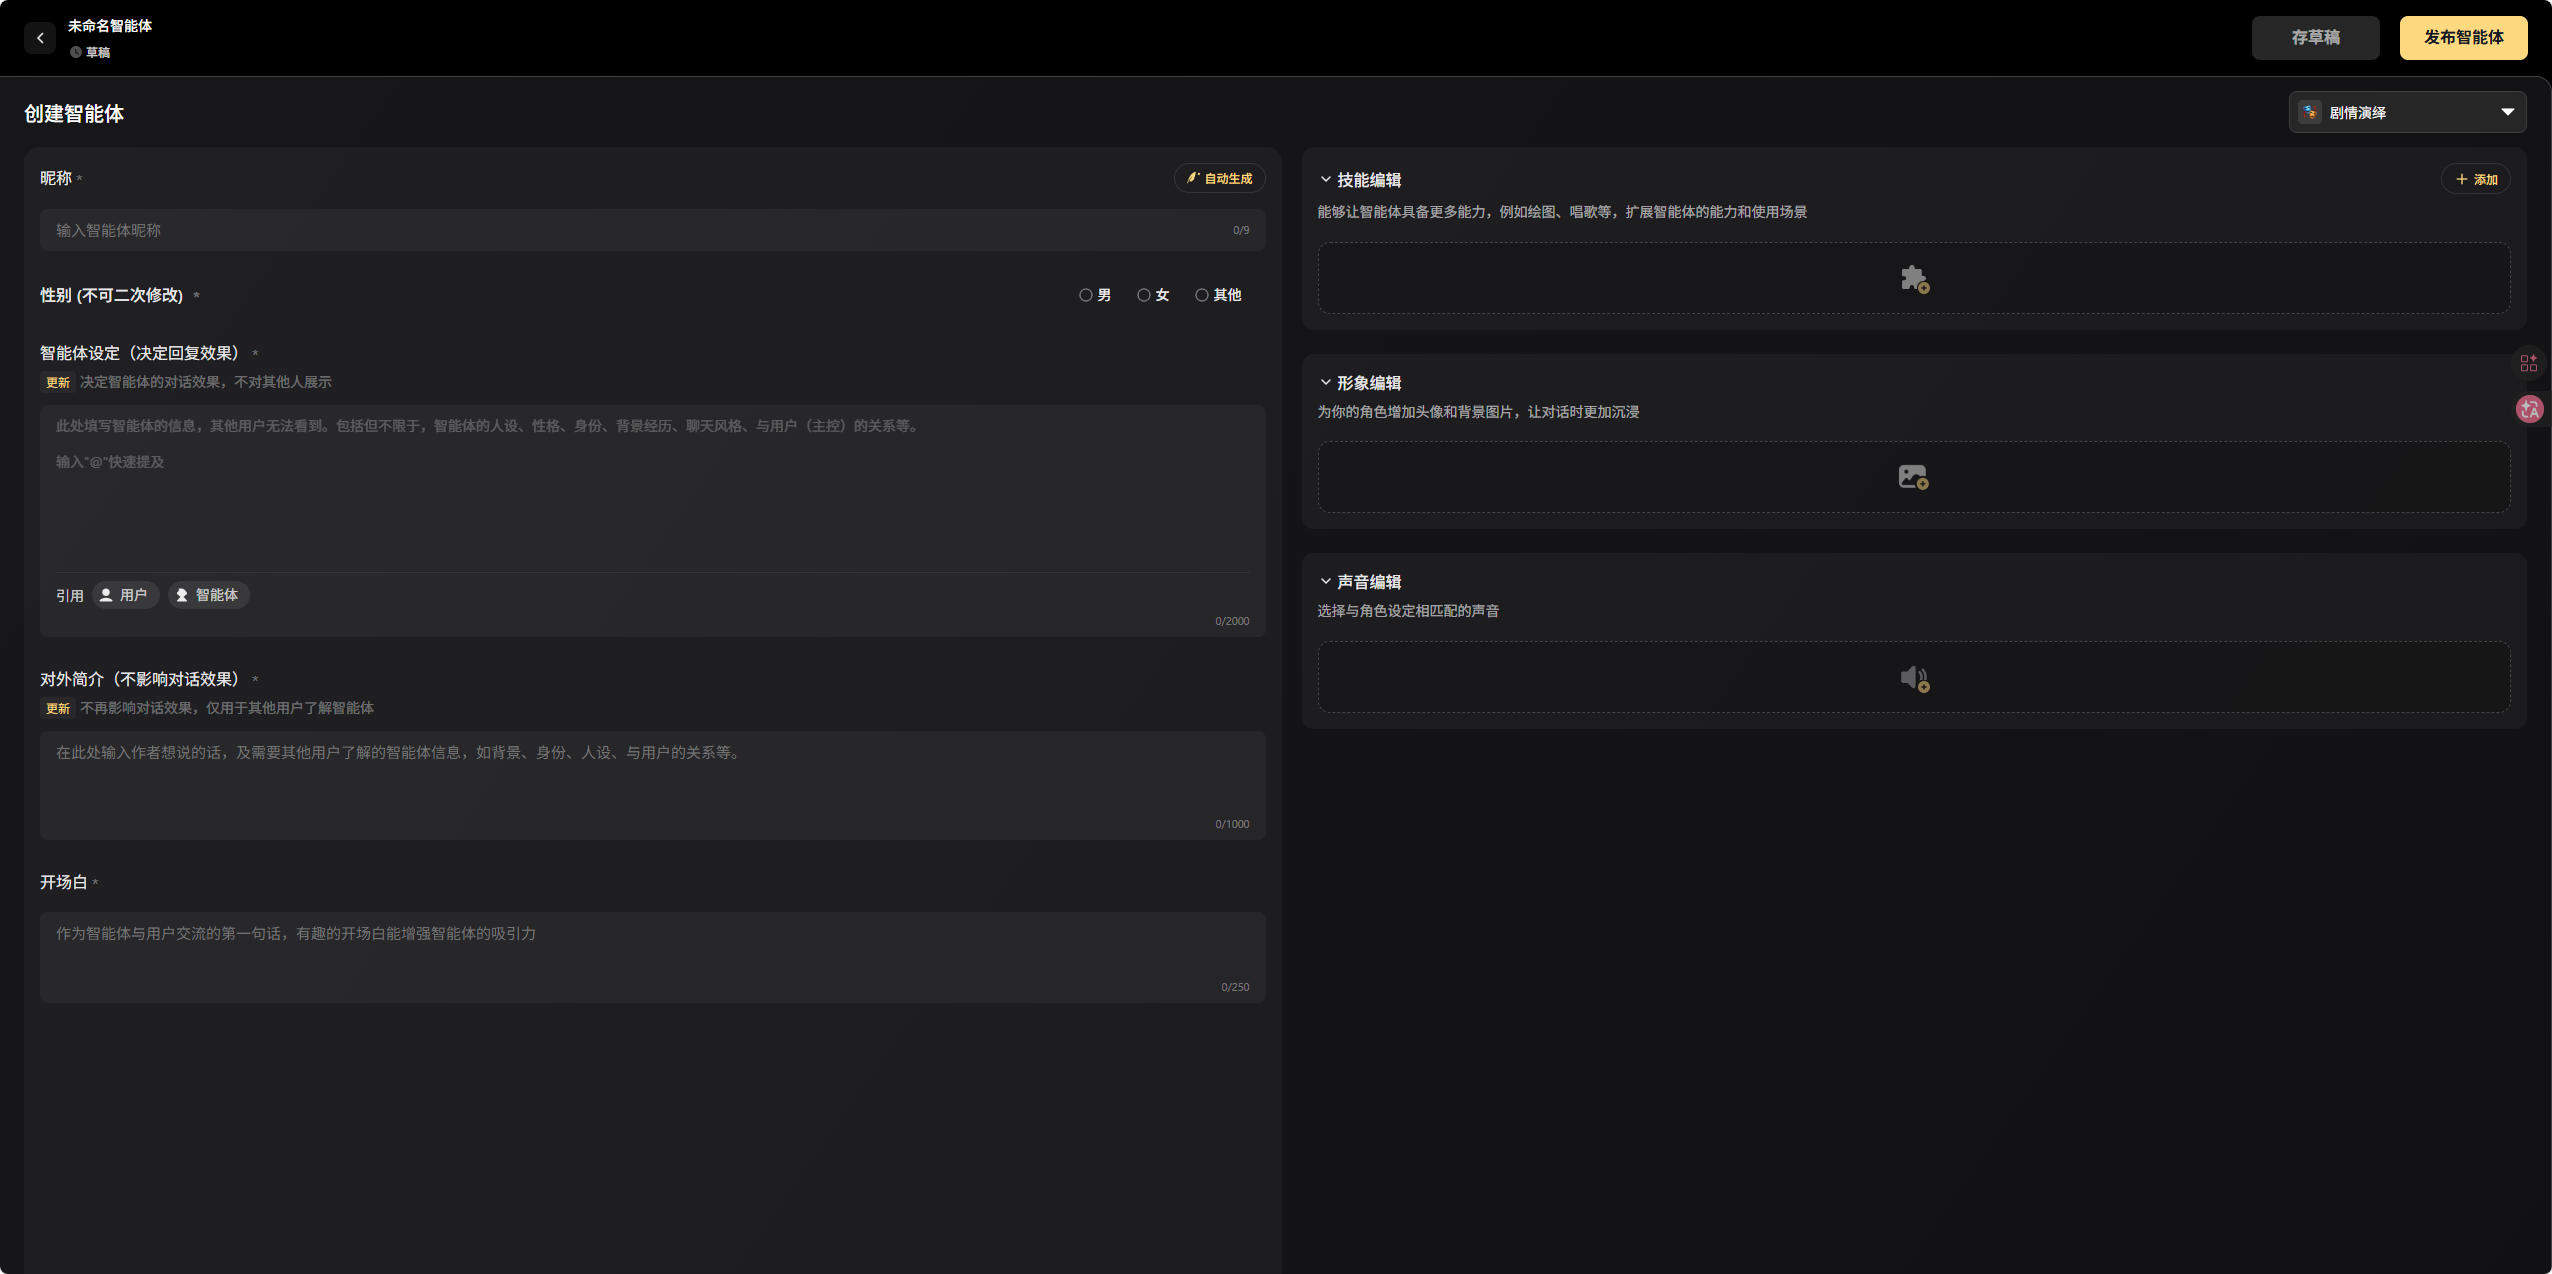Click the 剧情演绎 mode icon
Screen dimensions: 2552x1274
2310,112
